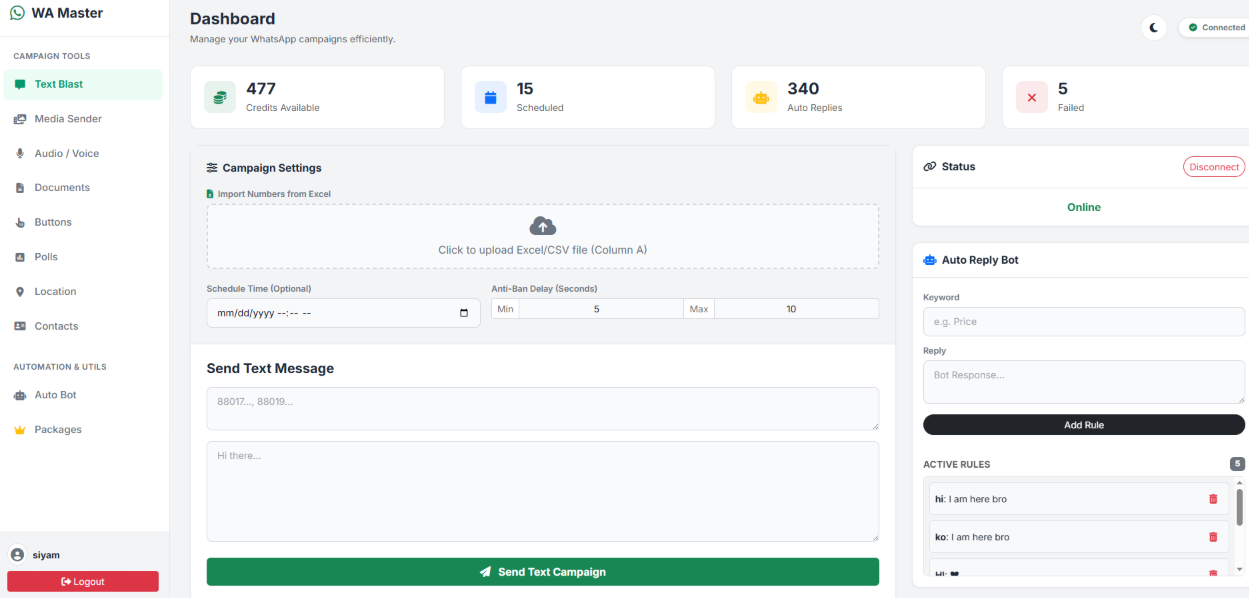Toggle dark mode with the moon icon
The width and height of the screenshot is (1249, 598).
pyautogui.click(x=1153, y=27)
